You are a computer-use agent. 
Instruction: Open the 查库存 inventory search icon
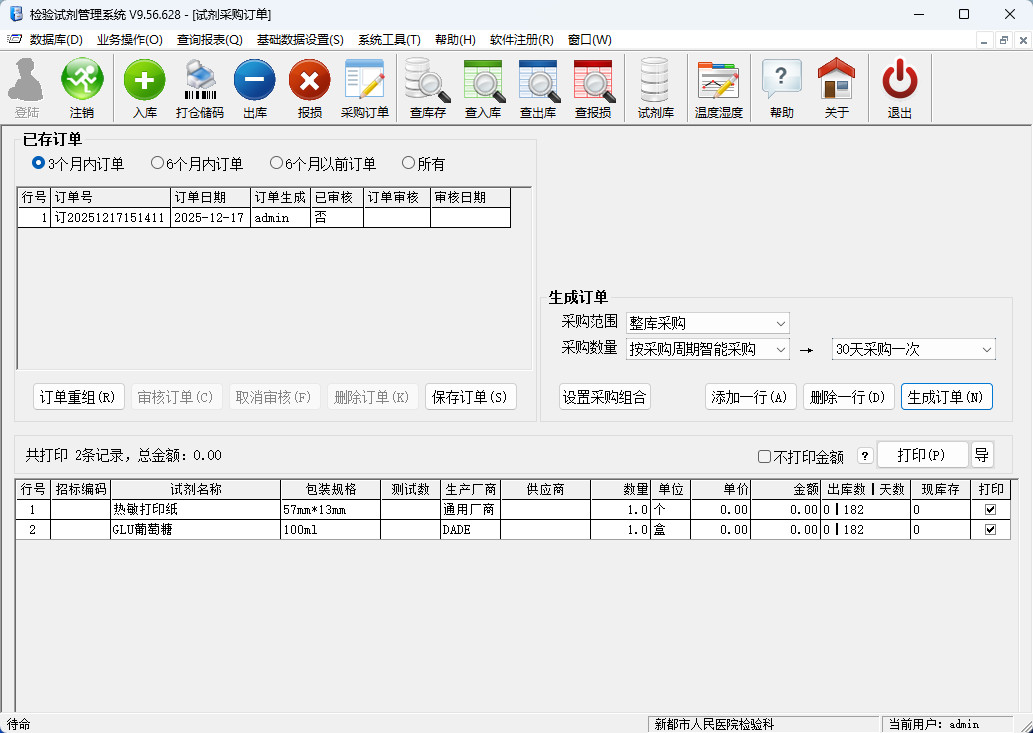[x=428, y=80]
